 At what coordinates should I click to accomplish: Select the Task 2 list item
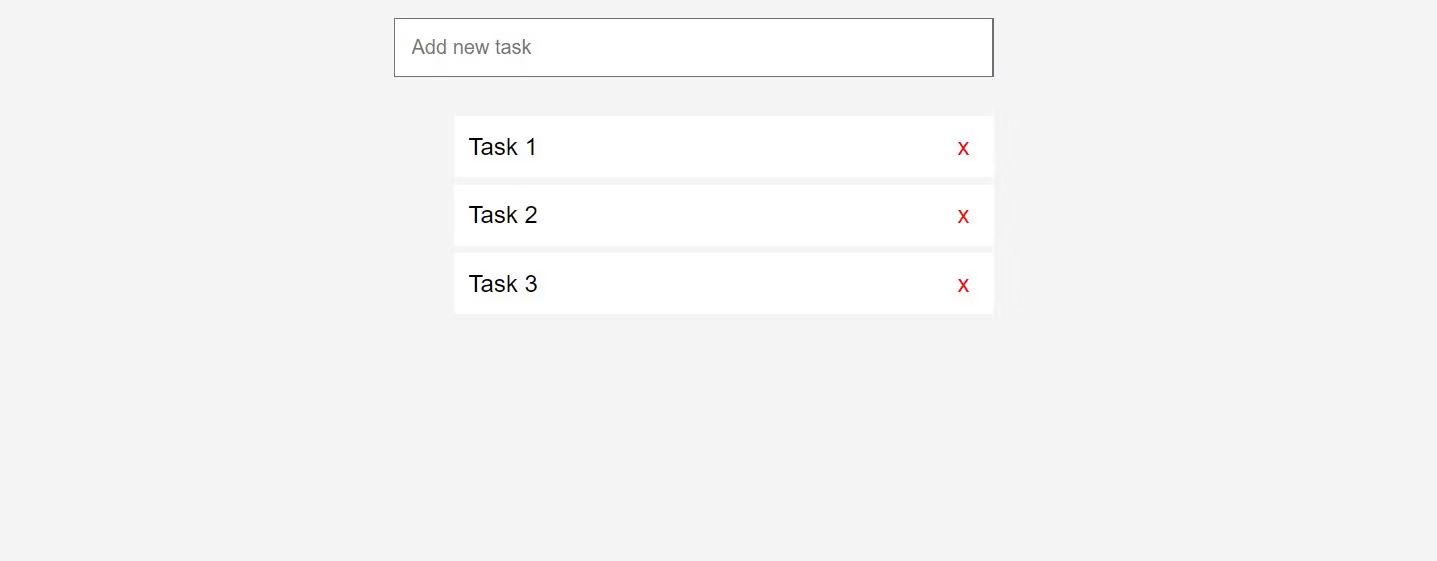(723, 215)
